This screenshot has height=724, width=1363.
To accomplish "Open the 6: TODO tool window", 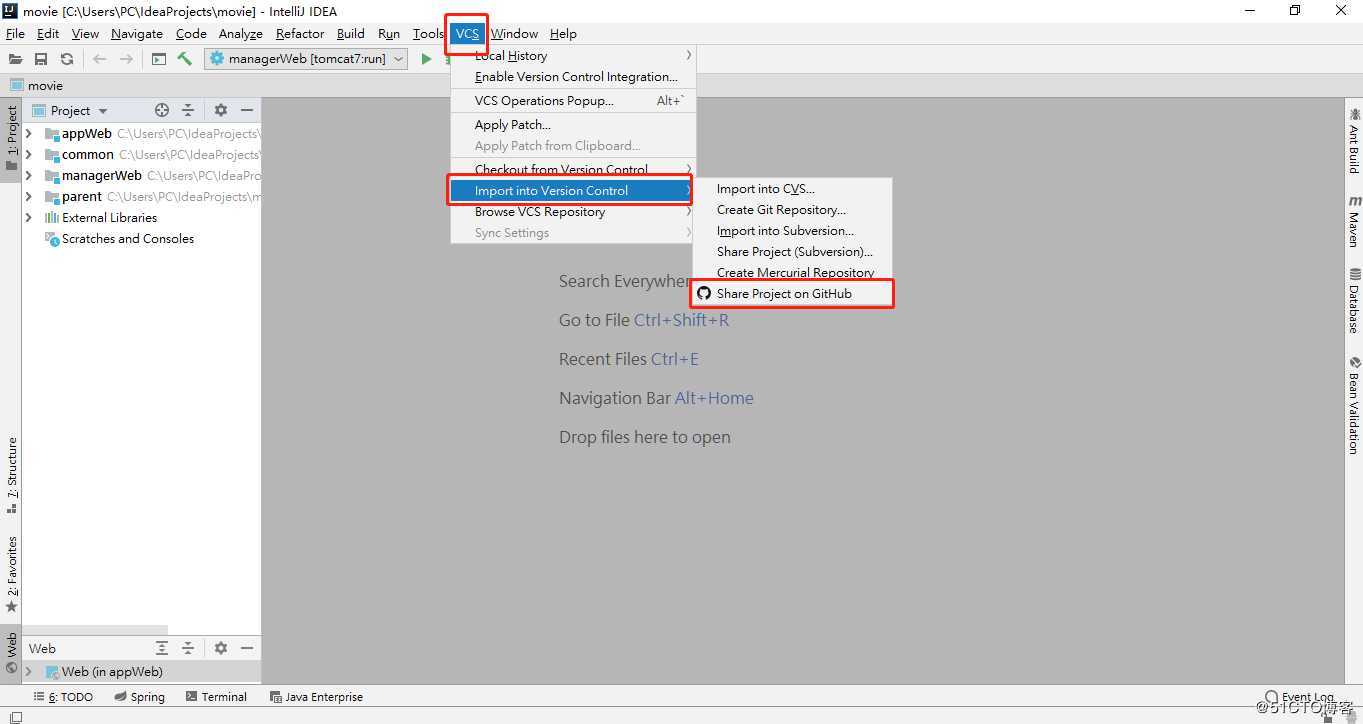I will coord(64,697).
